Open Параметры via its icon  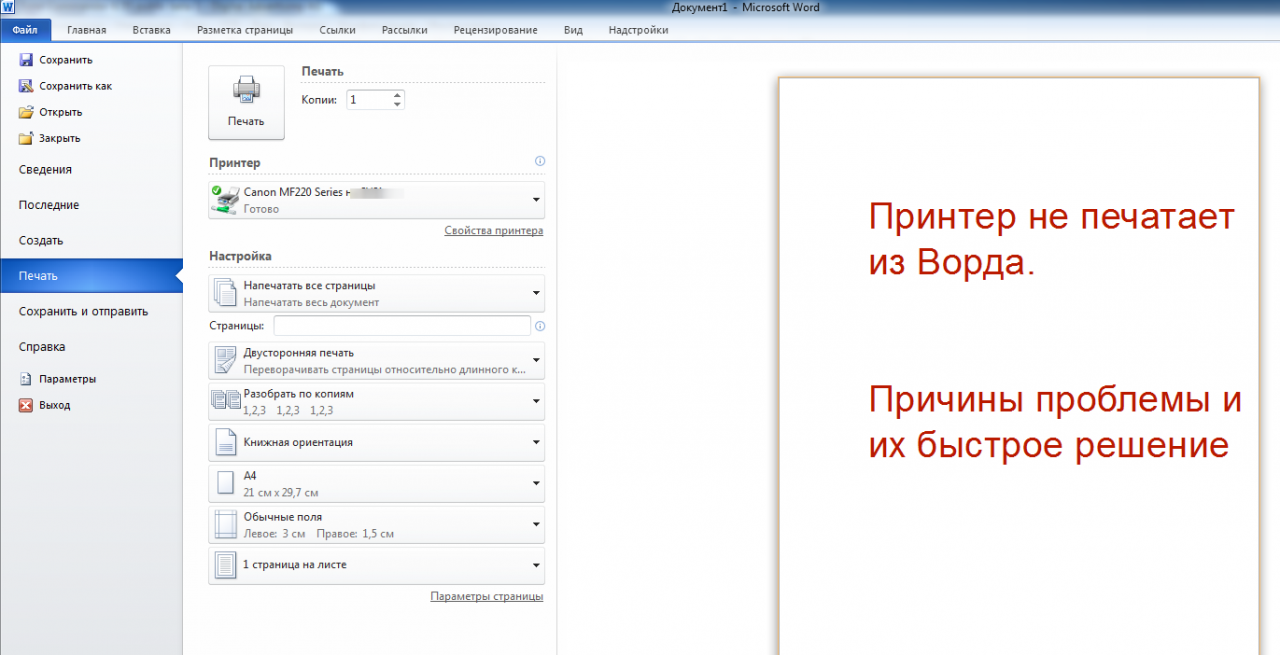(x=24, y=379)
